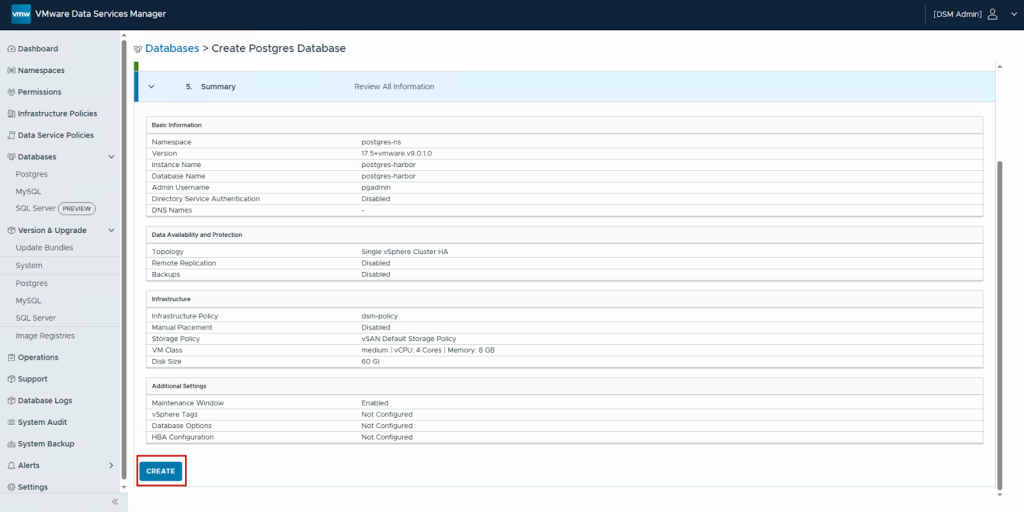Click the breadcrumb database icon

click(138, 49)
